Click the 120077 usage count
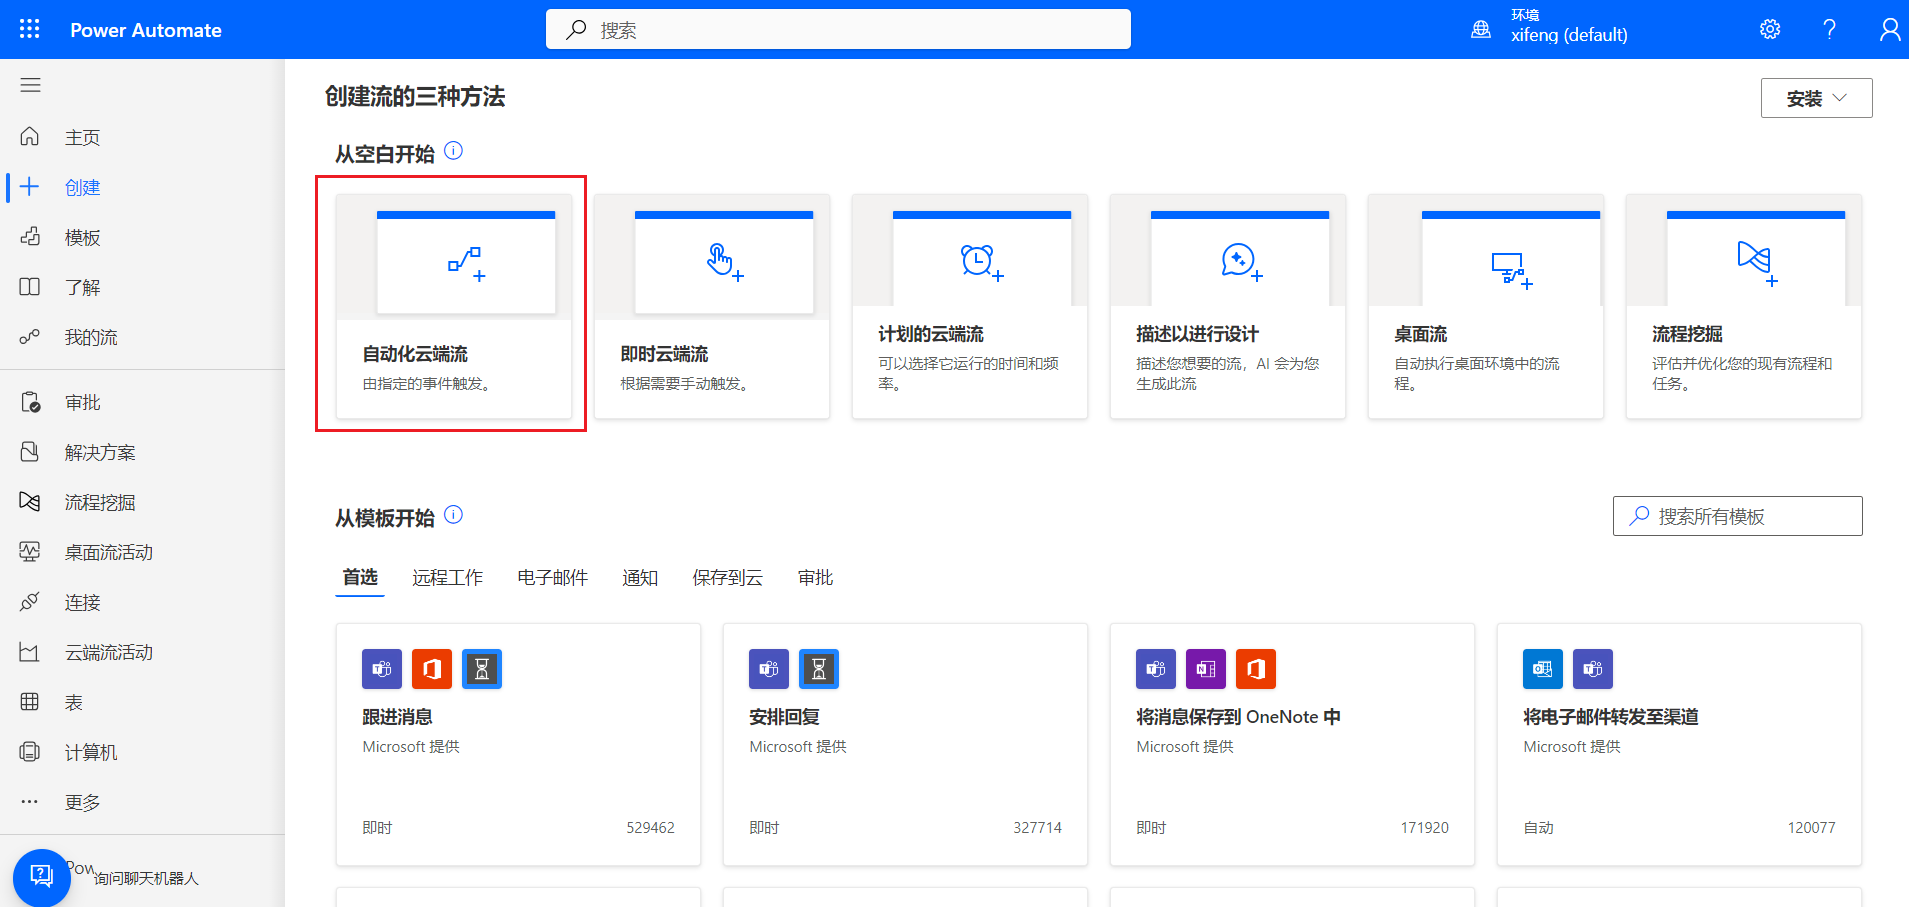Screen dimensions: 1909x907 click(x=1811, y=827)
